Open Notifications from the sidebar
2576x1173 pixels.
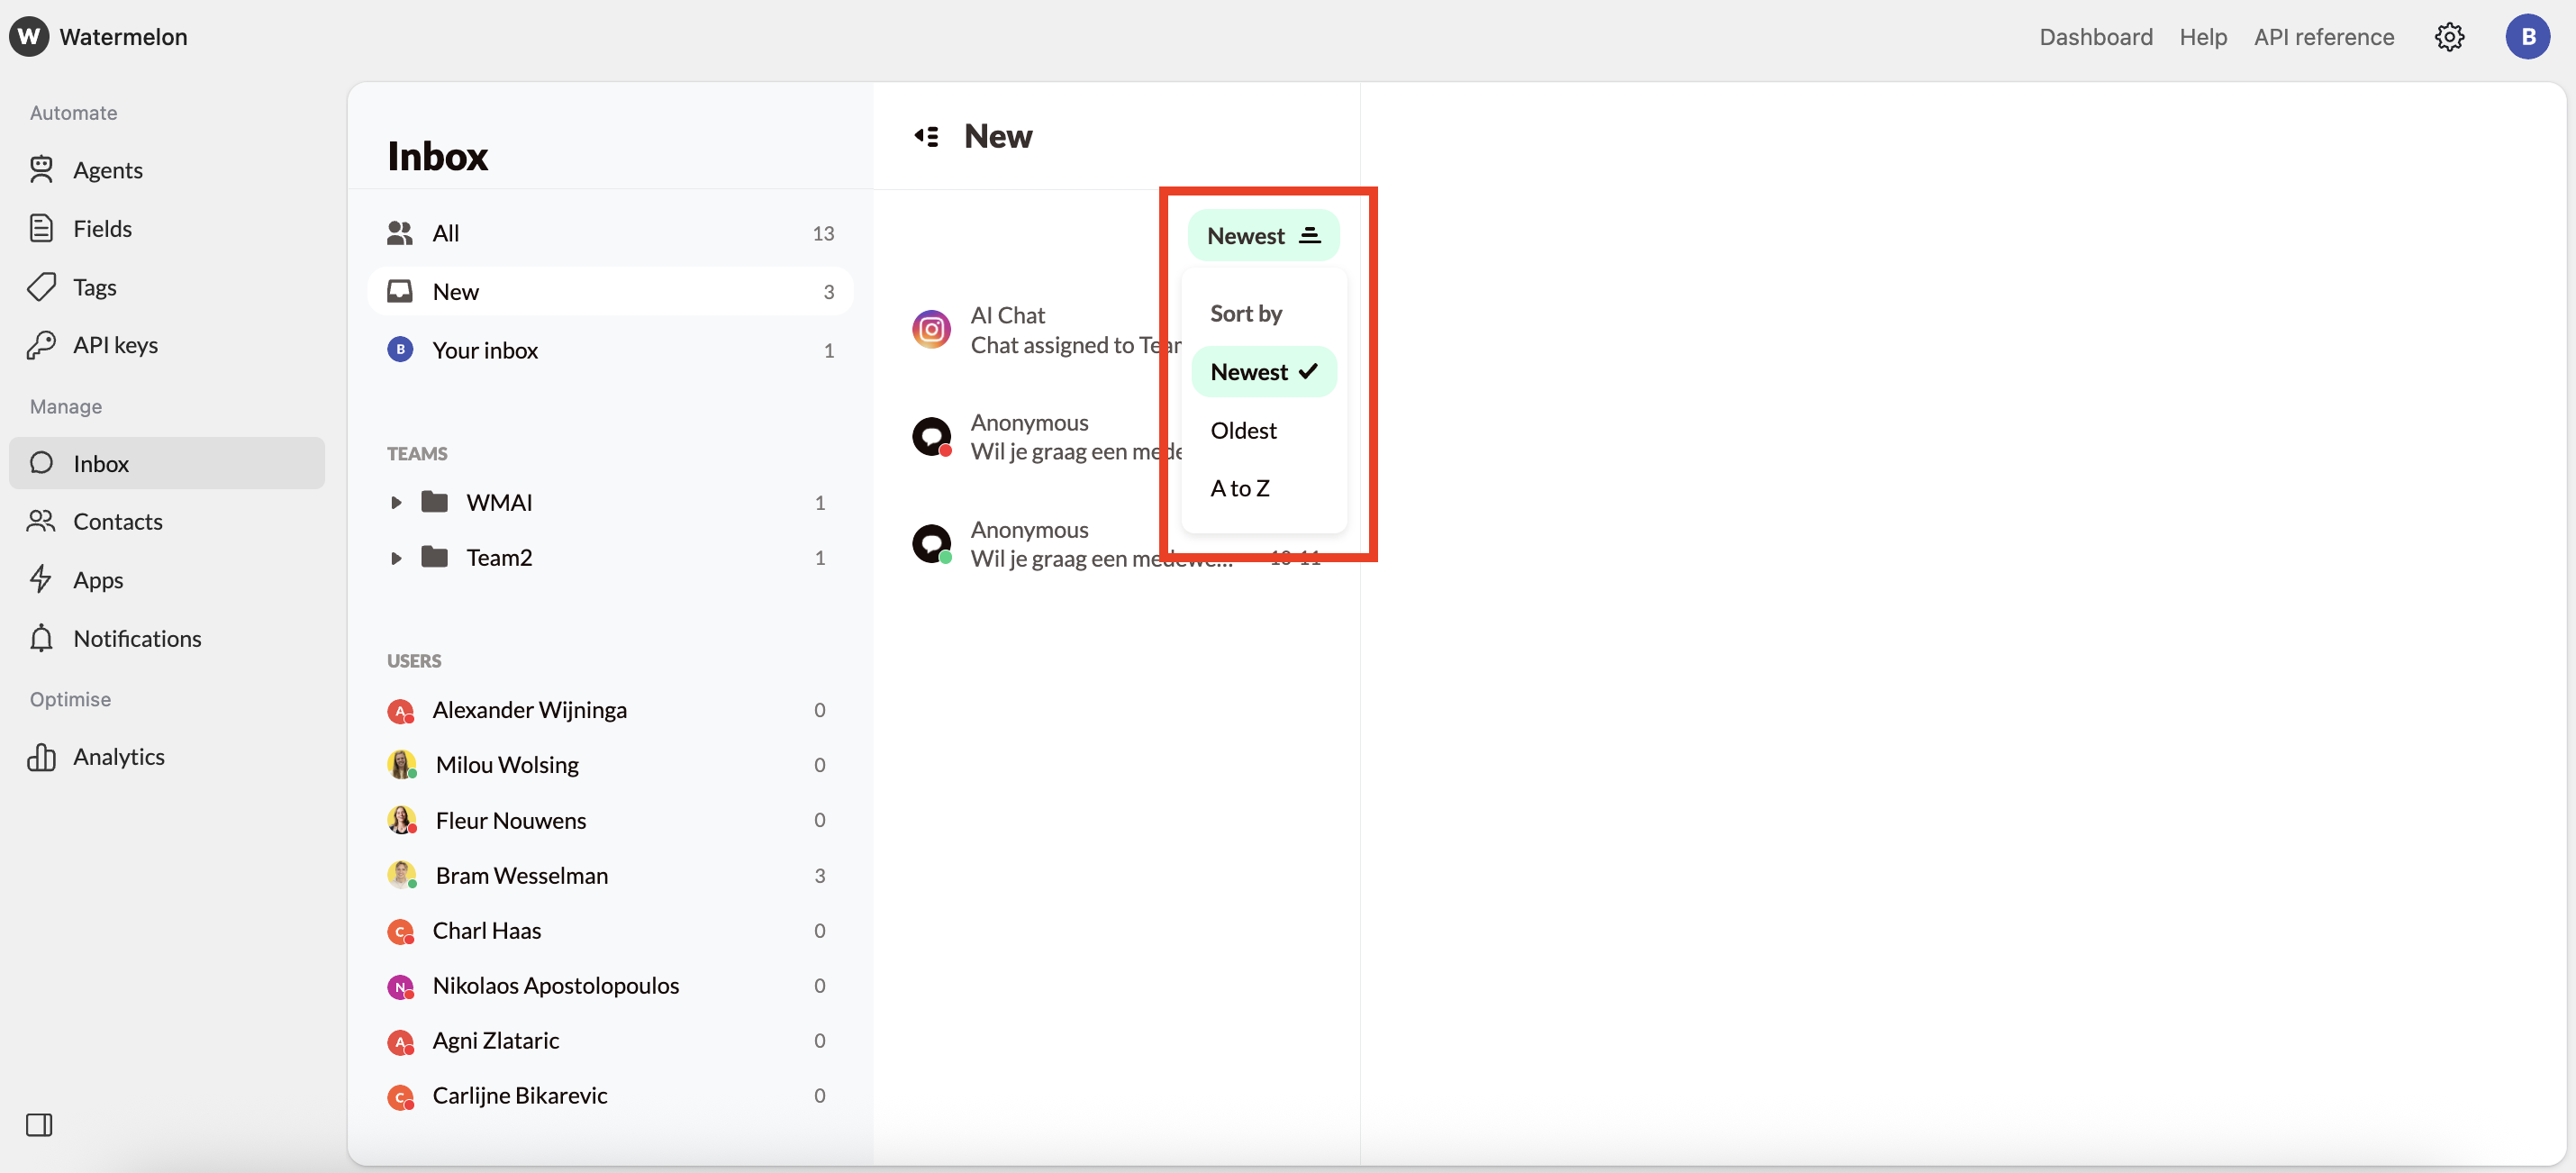click(x=137, y=638)
